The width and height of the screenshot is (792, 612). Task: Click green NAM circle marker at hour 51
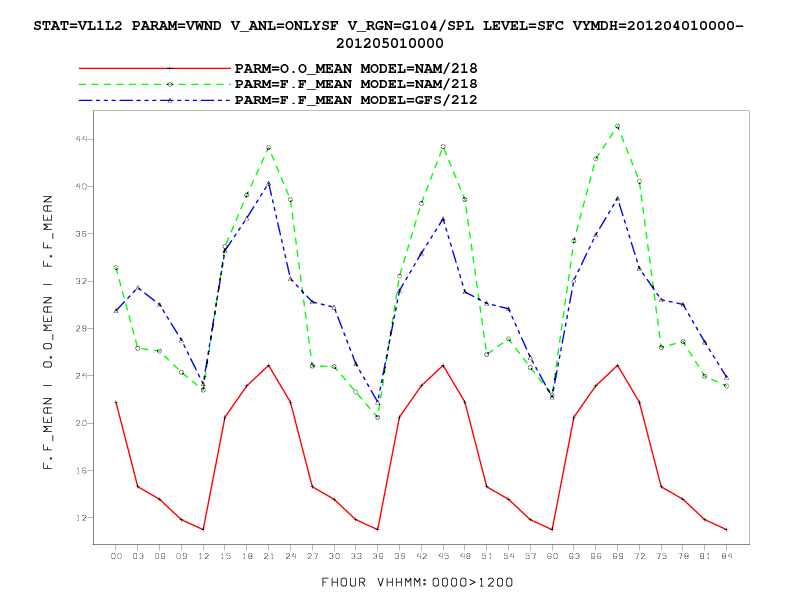coord(487,354)
